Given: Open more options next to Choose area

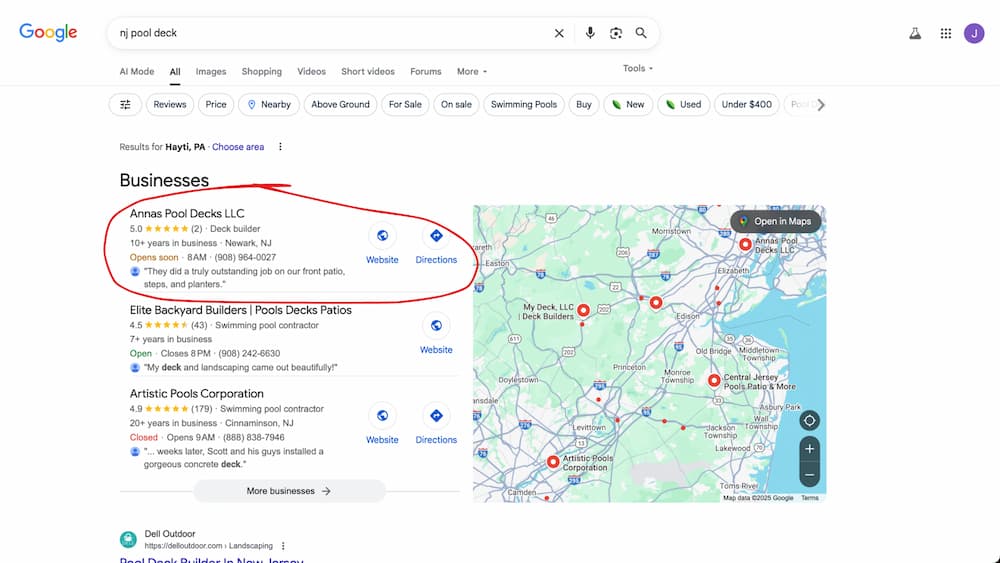Looking at the screenshot, I should (280, 147).
